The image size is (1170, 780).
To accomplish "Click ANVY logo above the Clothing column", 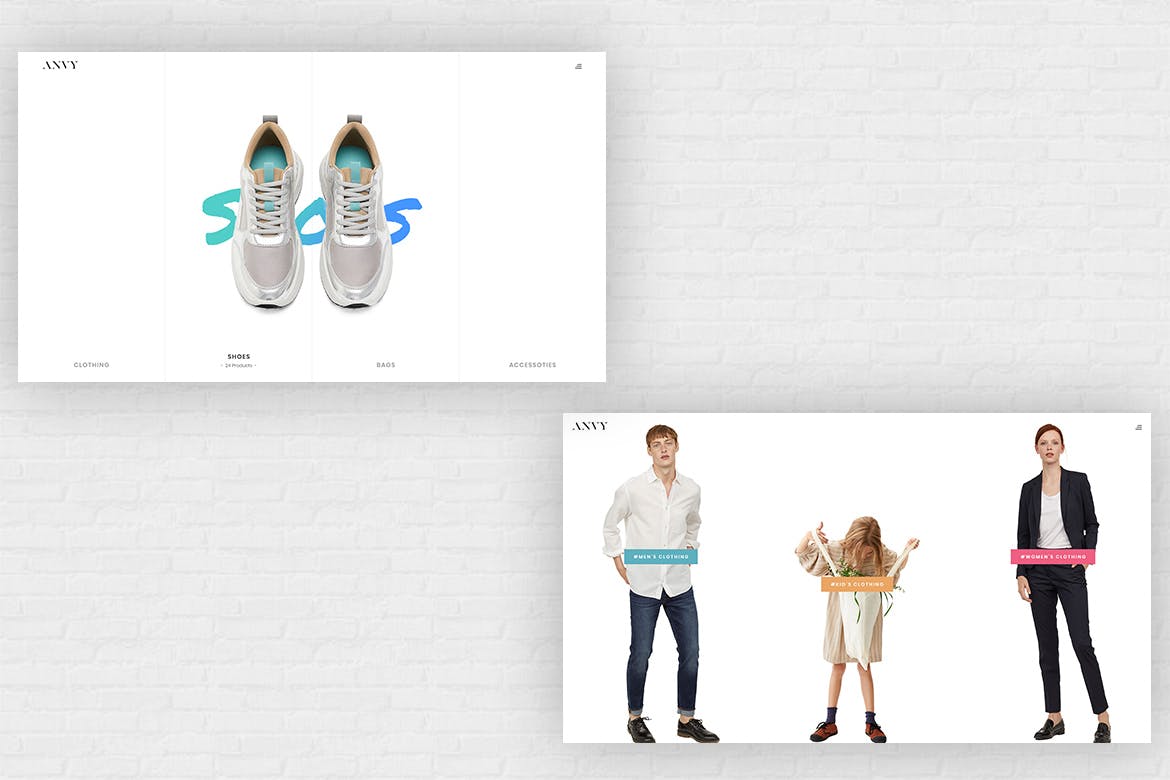I will point(60,65).
